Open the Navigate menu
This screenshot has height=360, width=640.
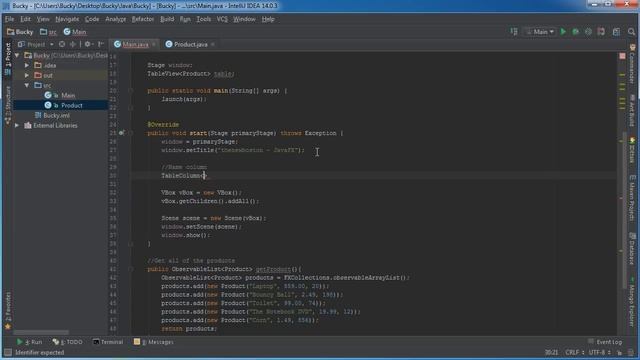click(67, 19)
